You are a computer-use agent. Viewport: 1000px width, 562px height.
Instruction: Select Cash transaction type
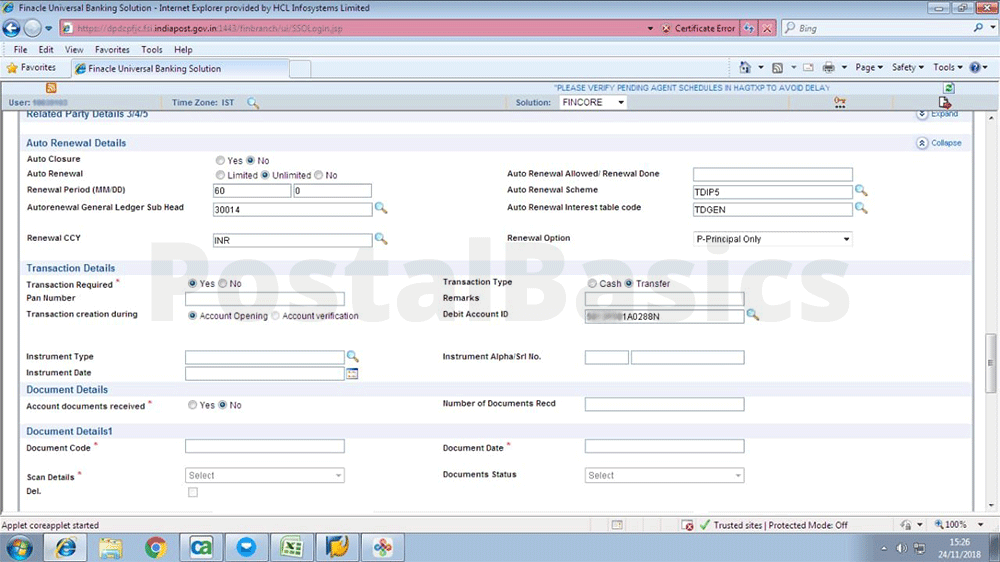pyautogui.click(x=593, y=284)
